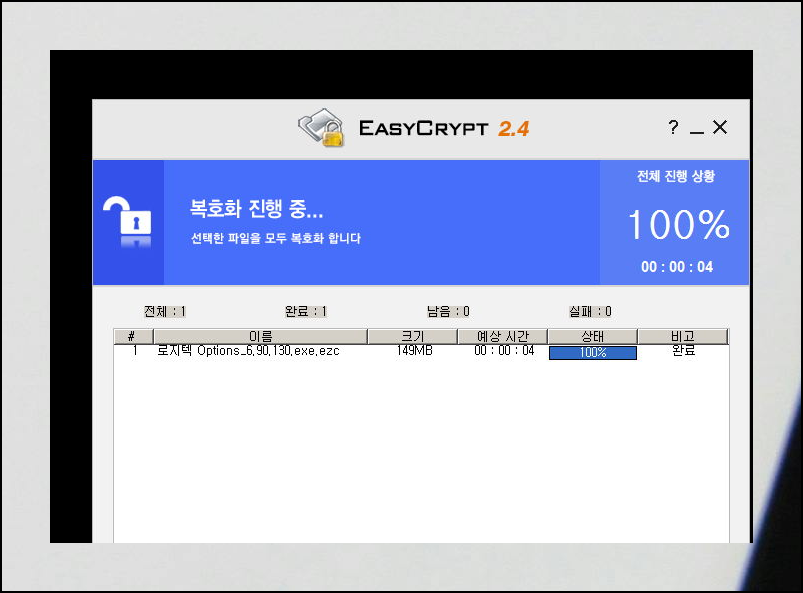Click the EasyCrypt 2.4 title text
803x593 pixels.
(443, 128)
